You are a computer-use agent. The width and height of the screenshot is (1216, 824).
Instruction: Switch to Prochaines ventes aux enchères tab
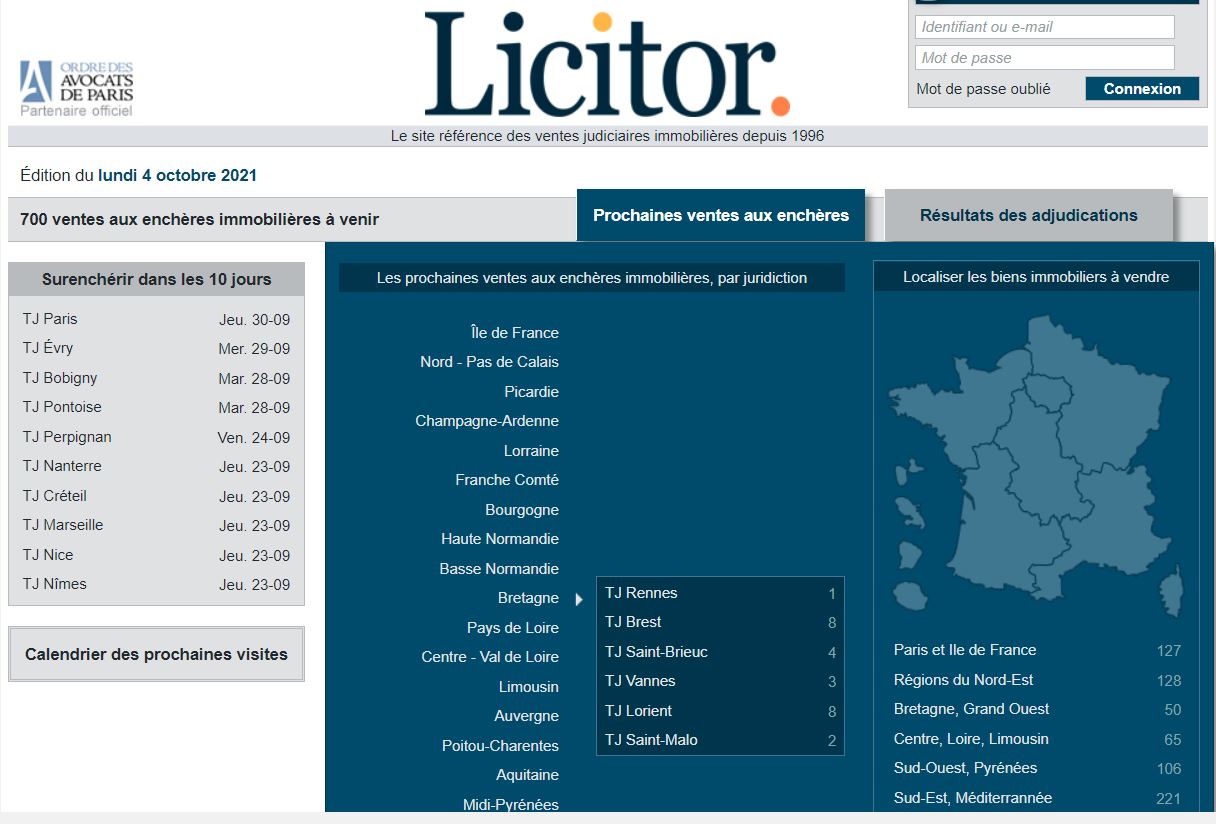click(x=721, y=215)
